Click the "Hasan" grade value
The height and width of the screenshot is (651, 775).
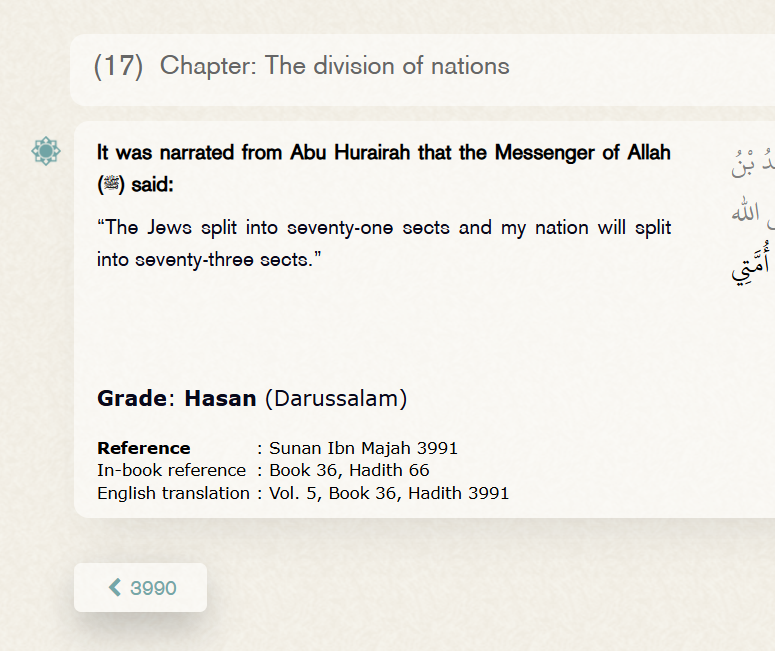pos(220,399)
